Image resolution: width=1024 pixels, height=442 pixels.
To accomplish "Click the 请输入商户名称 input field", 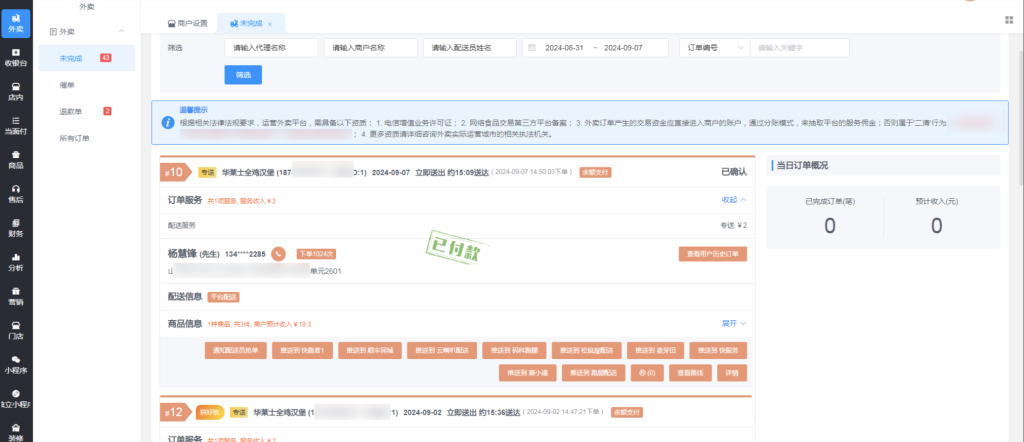I will click(369, 47).
